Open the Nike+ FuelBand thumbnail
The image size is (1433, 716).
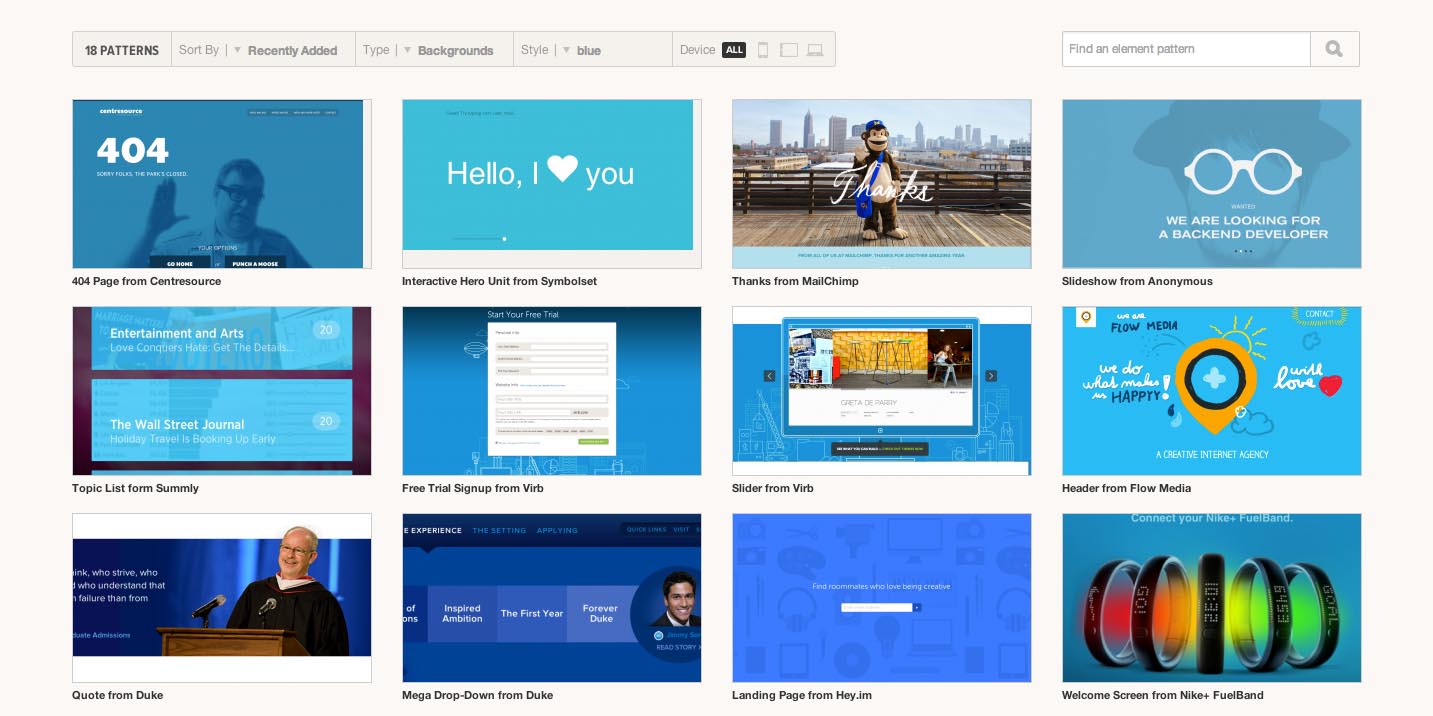(1212, 598)
